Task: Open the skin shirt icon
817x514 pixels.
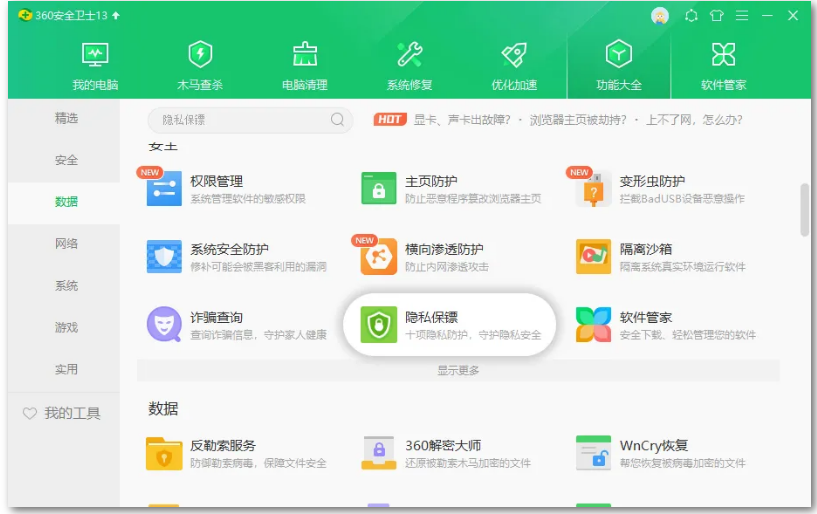Action: coord(717,16)
